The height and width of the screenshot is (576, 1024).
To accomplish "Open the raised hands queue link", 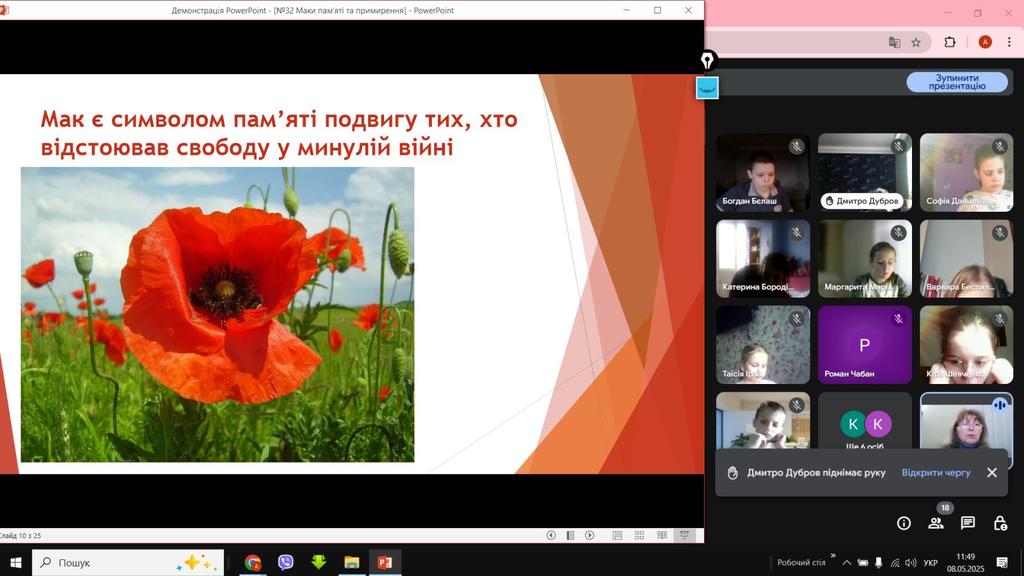I will pos(935,473).
